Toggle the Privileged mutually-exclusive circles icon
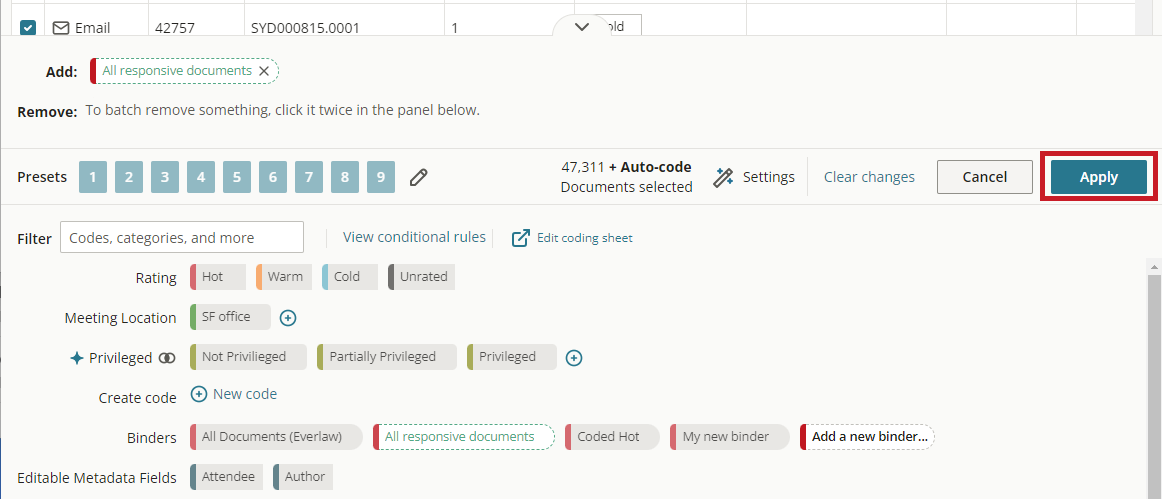The height and width of the screenshot is (499, 1162). tap(167, 358)
